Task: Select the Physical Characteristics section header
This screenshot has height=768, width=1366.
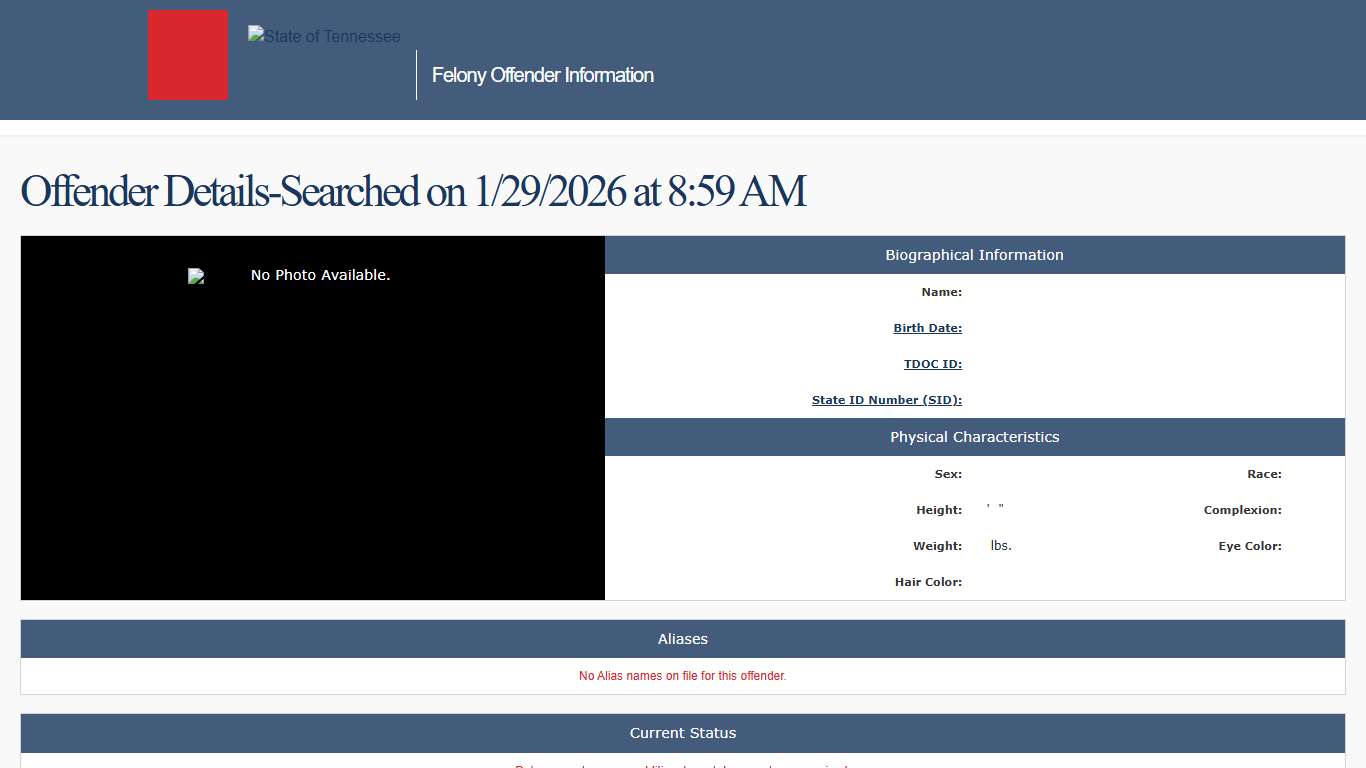Action: (x=974, y=437)
